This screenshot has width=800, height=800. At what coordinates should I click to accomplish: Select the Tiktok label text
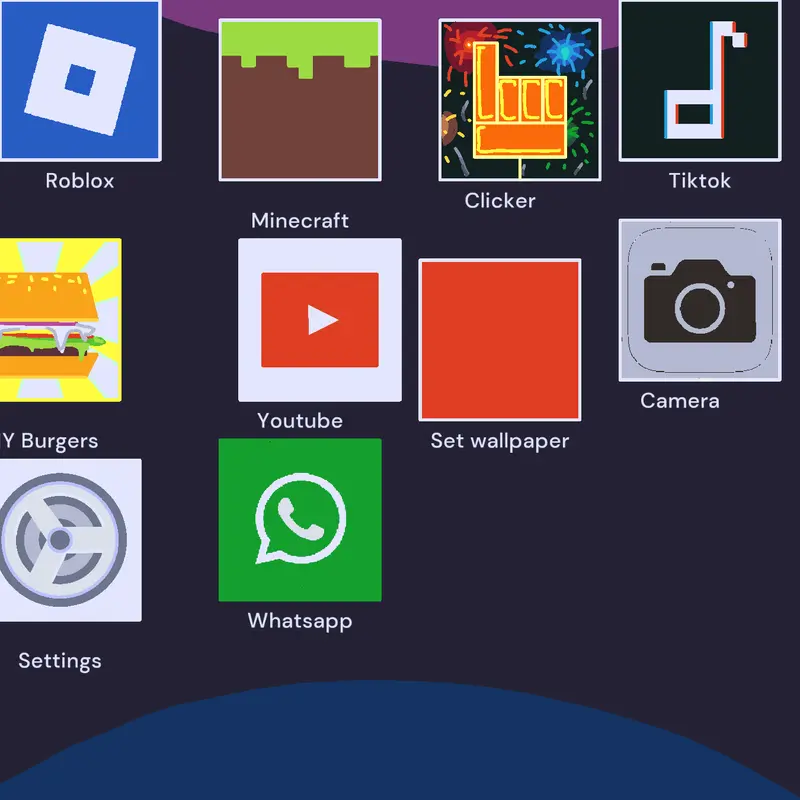700,181
